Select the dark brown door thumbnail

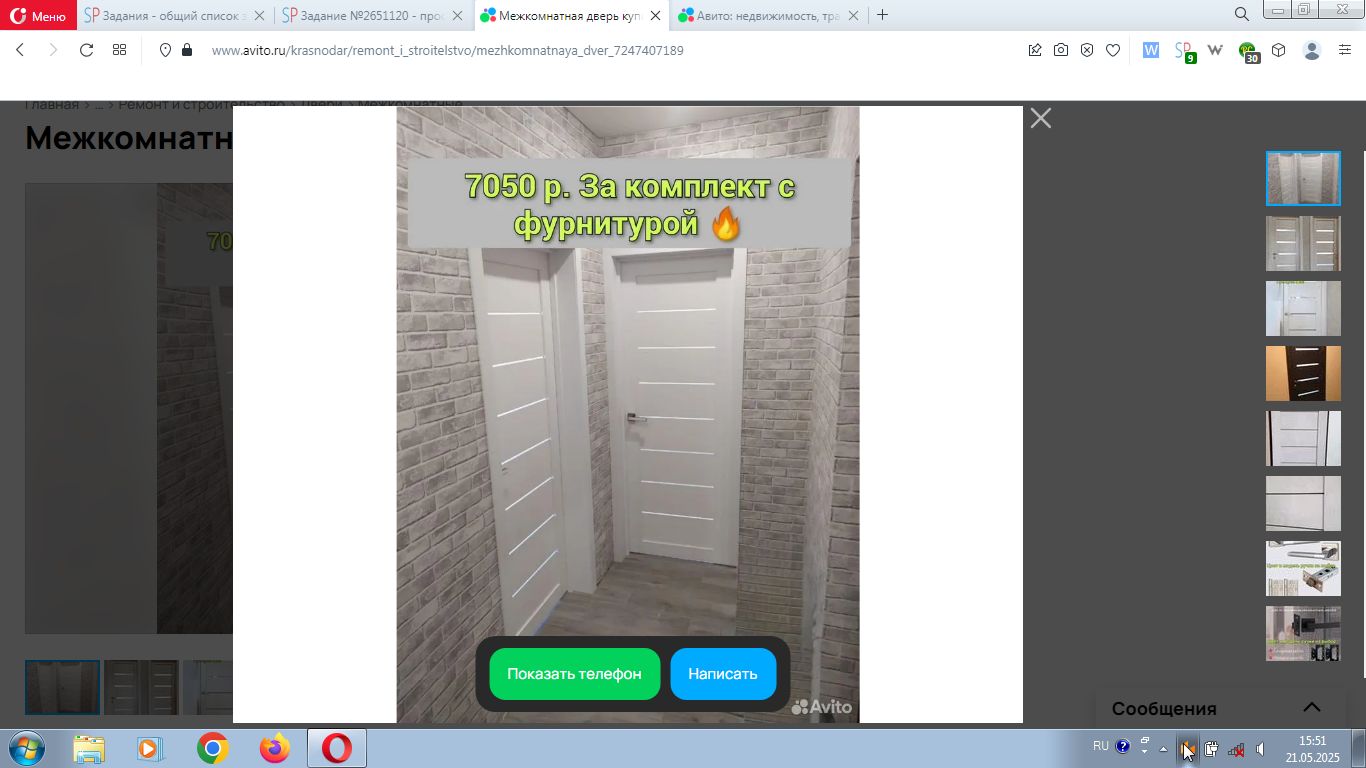click(x=1303, y=374)
